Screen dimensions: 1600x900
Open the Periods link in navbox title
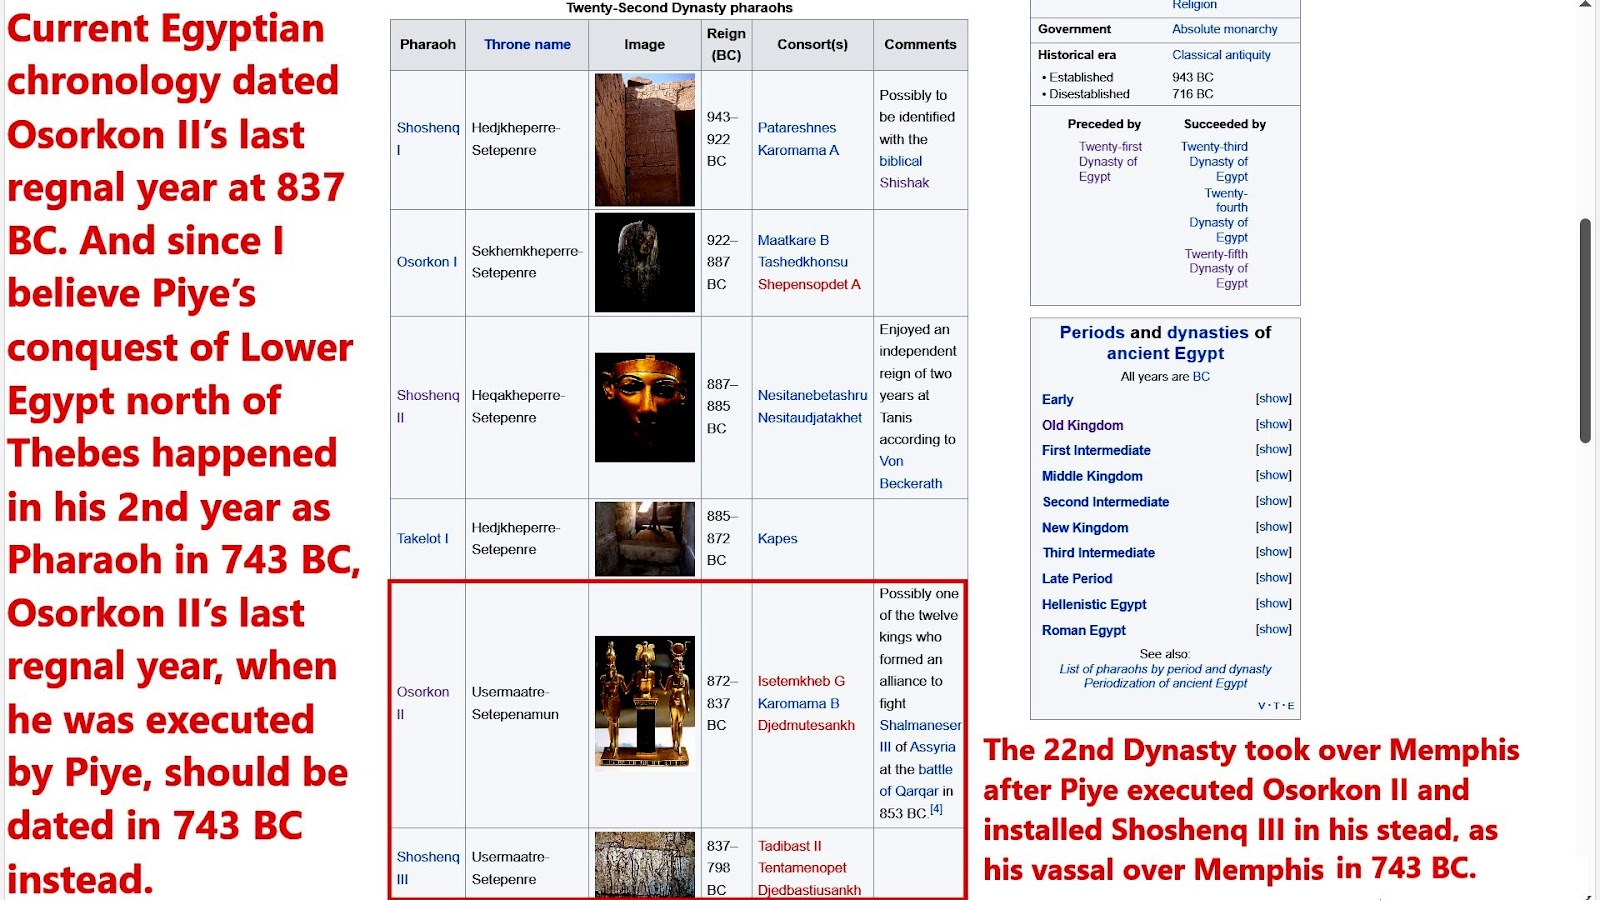click(x=1092, y=332)
